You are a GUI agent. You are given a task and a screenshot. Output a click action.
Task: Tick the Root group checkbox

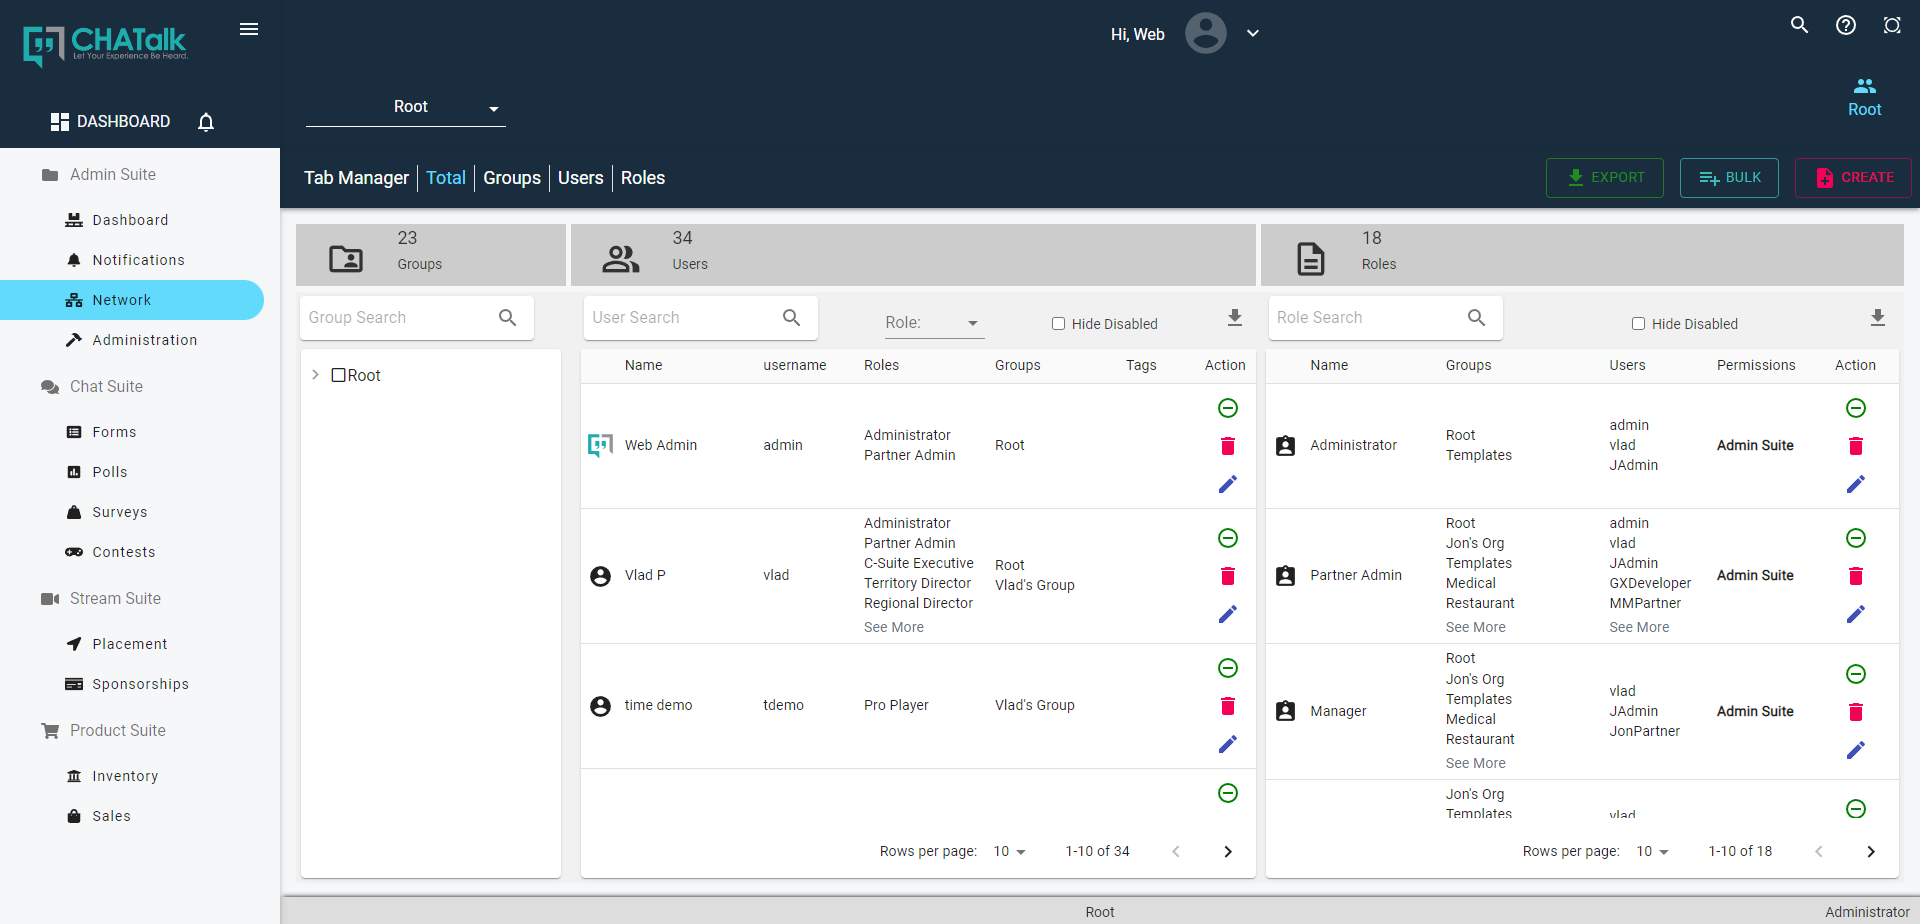[x=339, y=375]
